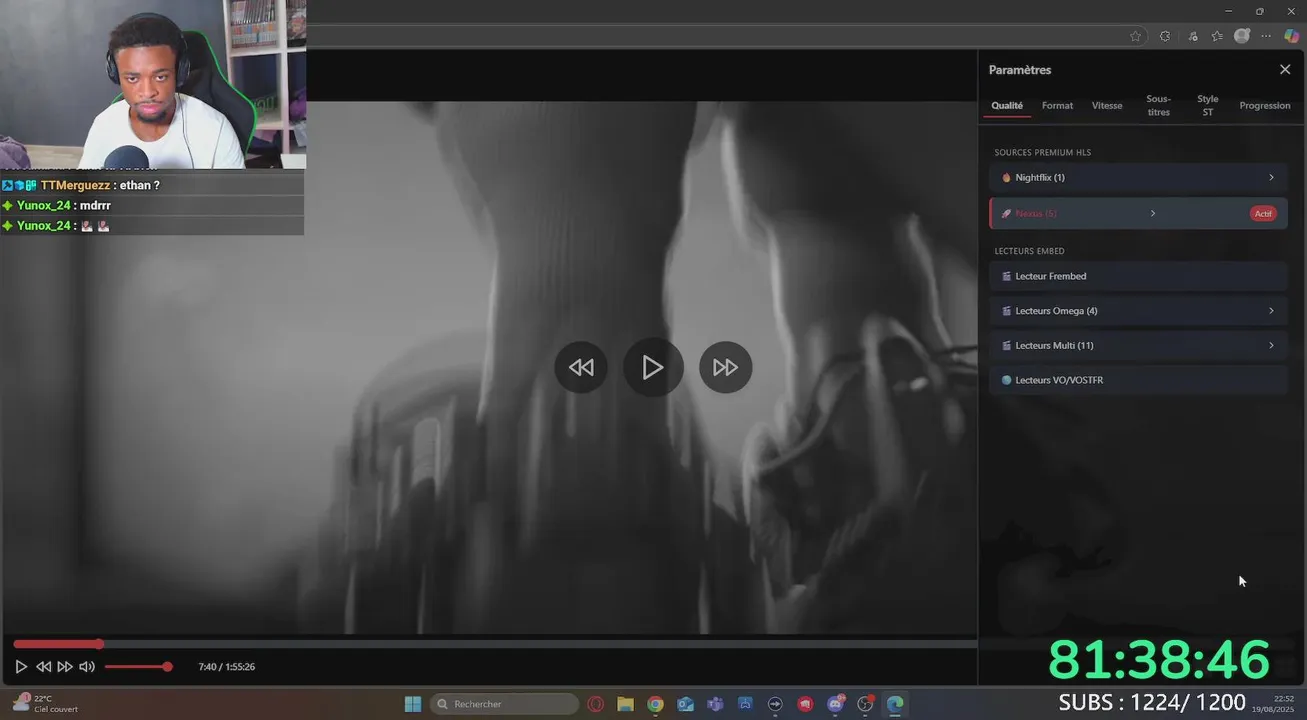This screenshot has width=1307, height=720.
Task: Expand the Nexus source chevron
Action: [x=1153, y=213]
